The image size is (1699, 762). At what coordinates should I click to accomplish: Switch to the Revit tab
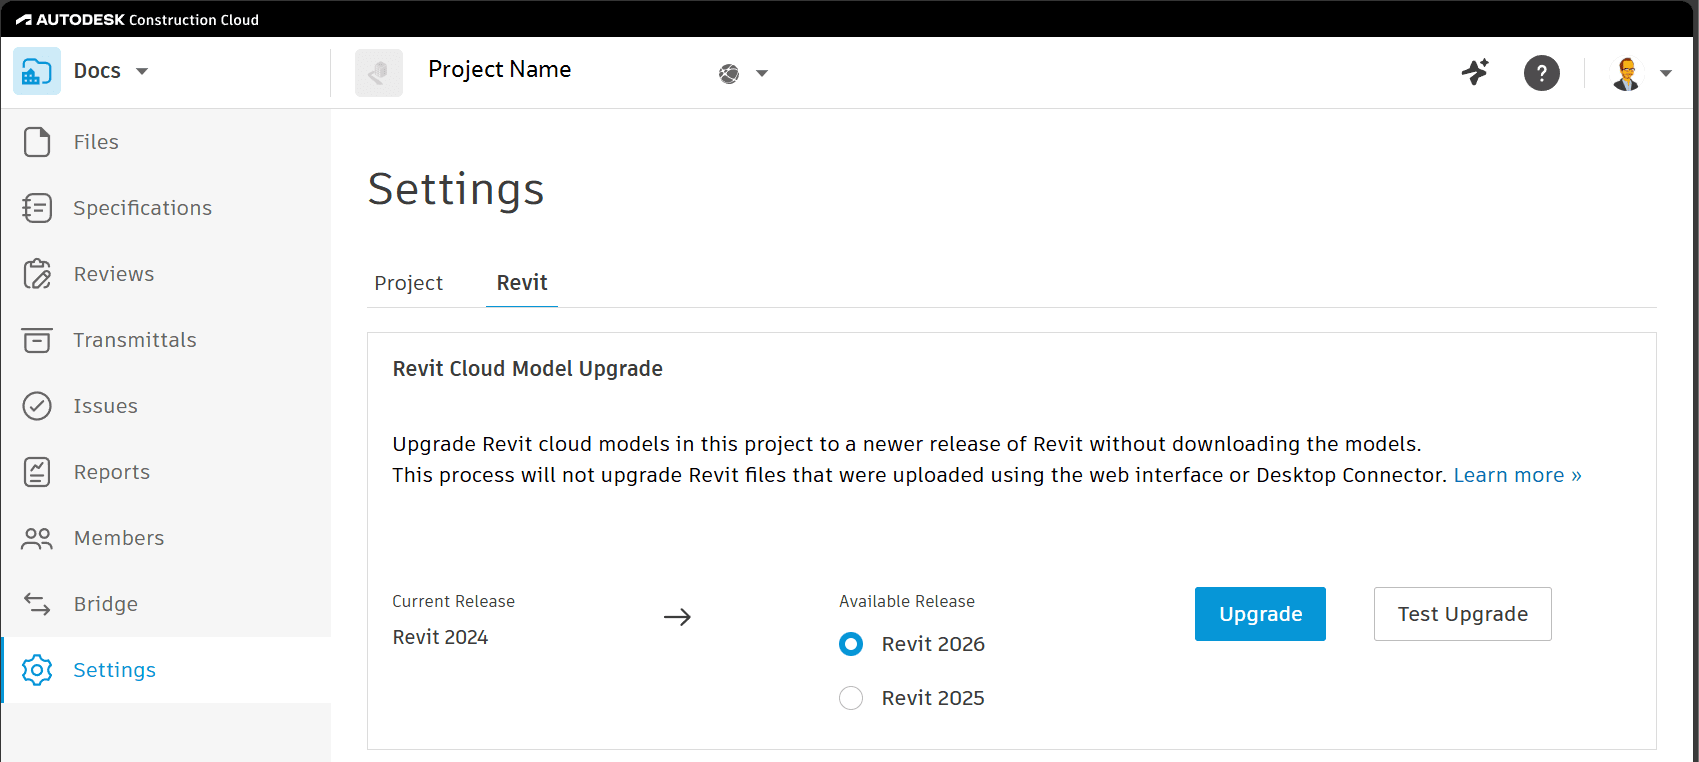point(522,283)
